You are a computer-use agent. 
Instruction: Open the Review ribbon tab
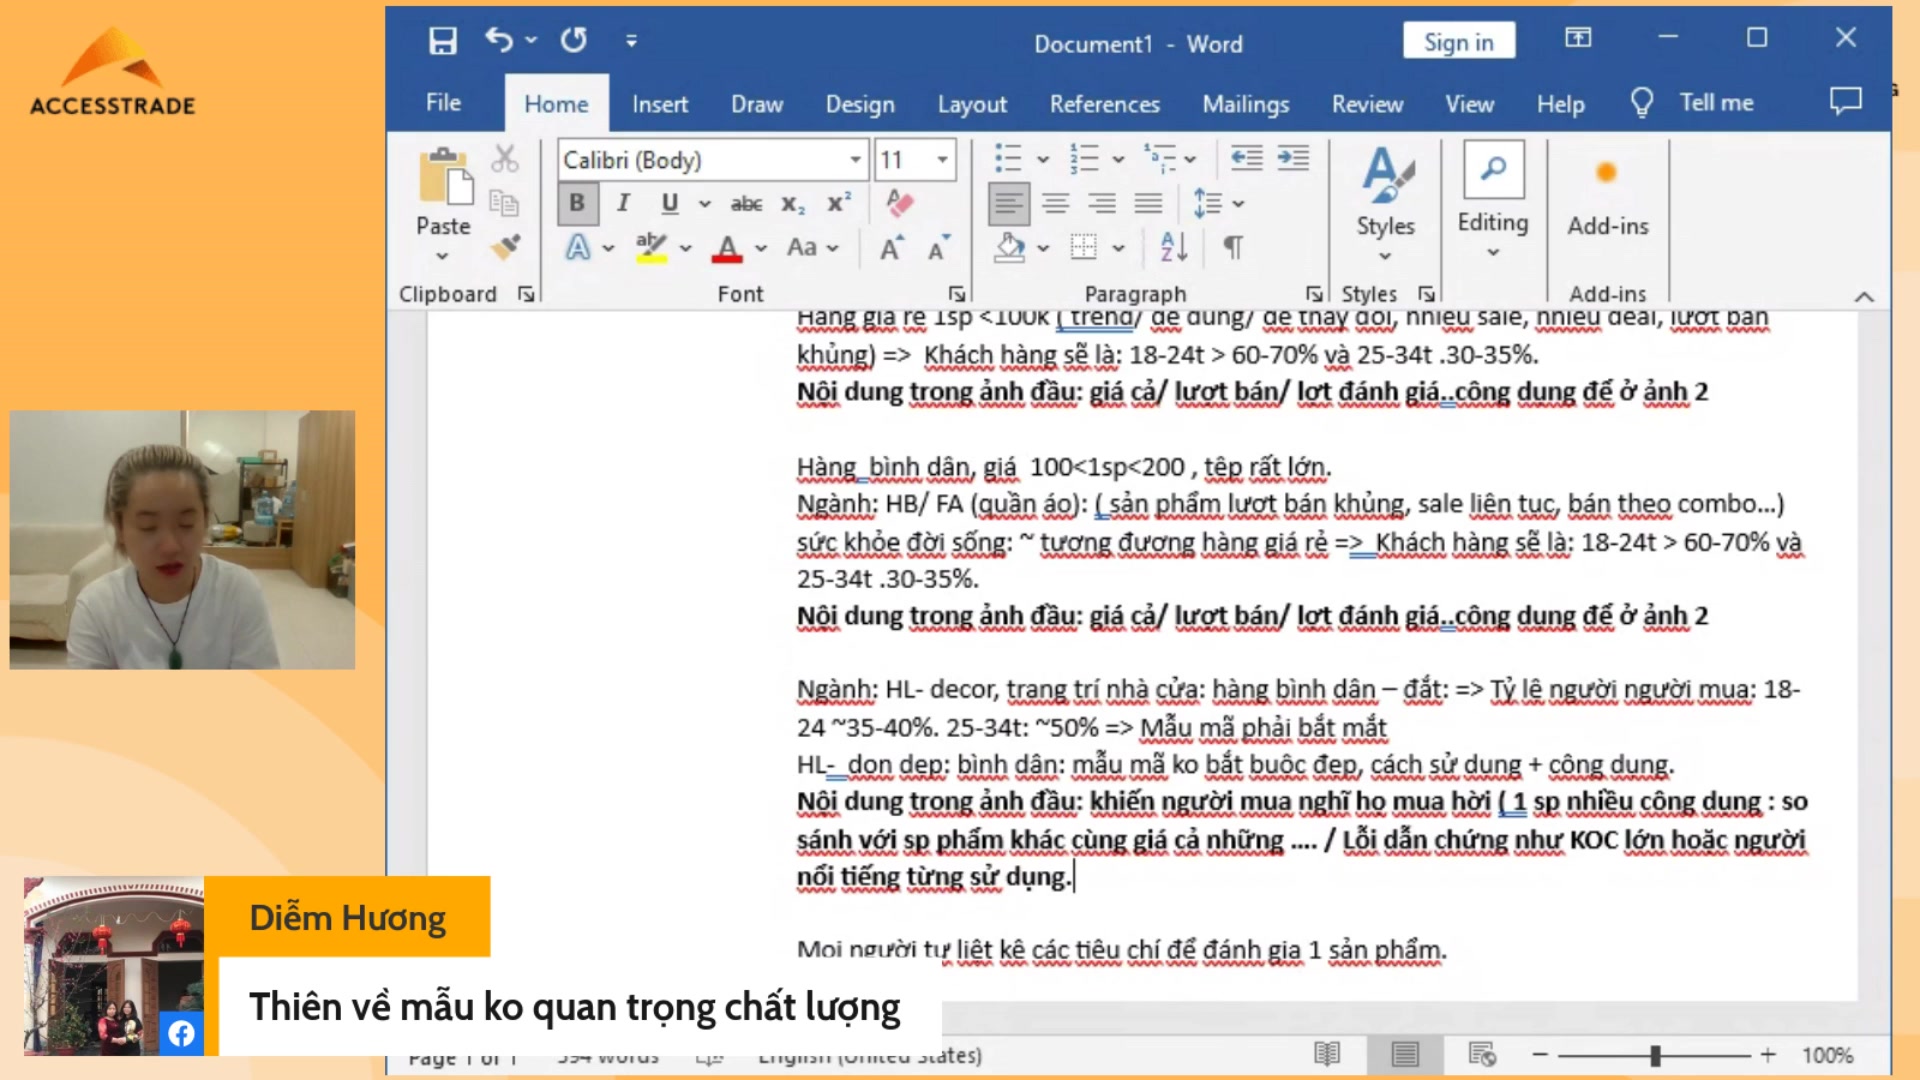tap(1367, 103)
